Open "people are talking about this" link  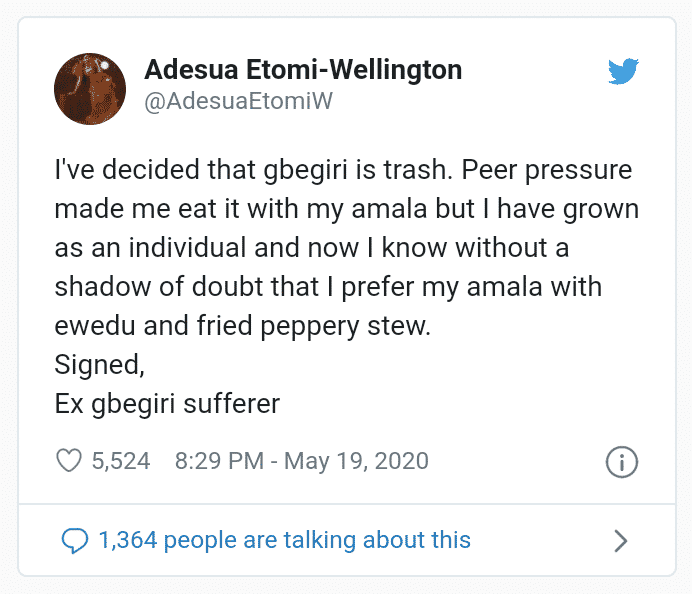pyautogui.click(x=317, y=541)
